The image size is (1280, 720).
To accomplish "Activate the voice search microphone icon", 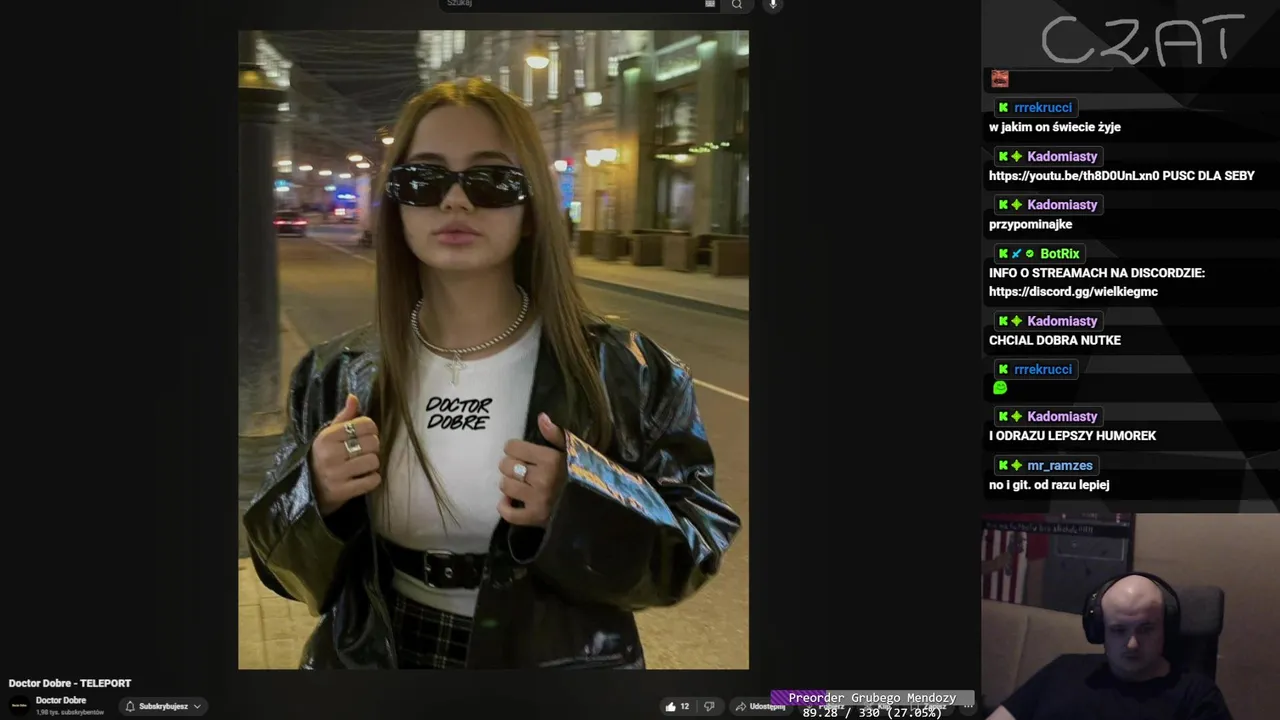I will 772,4.
